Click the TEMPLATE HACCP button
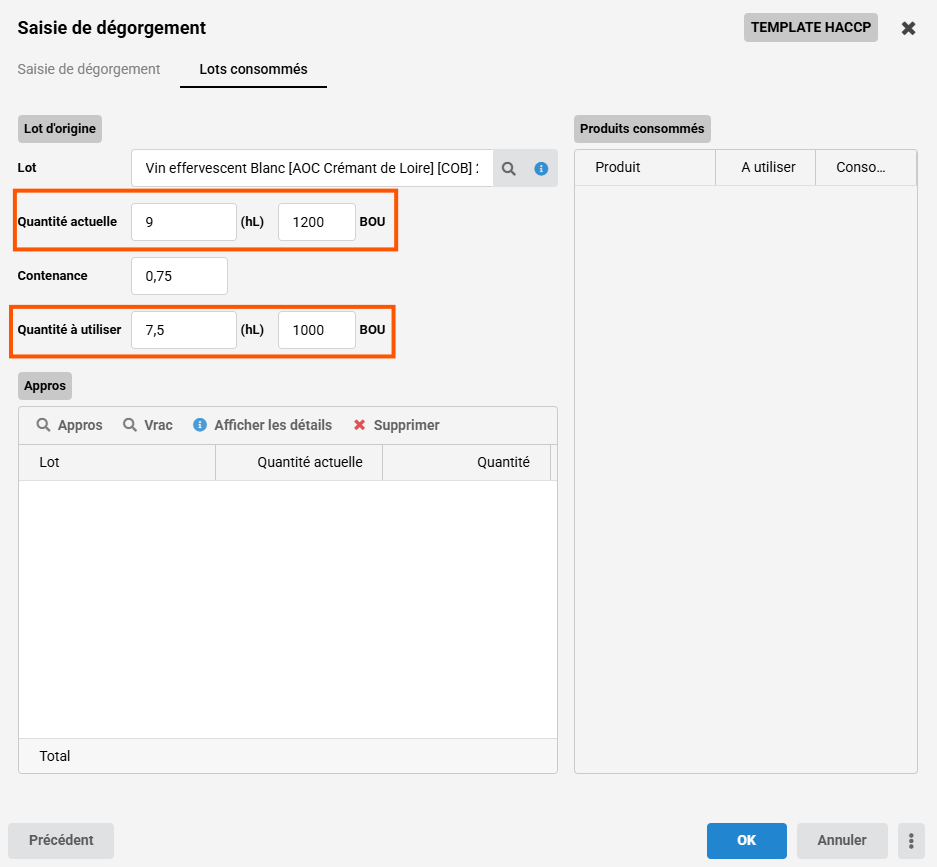Image resolution: width=937 pixels, height=867 pixels. coord(810,28)
